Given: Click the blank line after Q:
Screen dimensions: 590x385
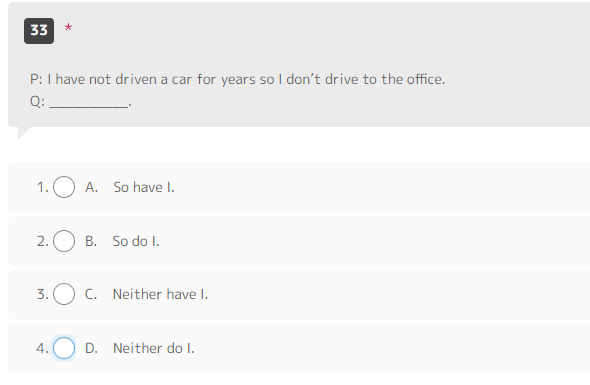Looking at the screenshot, I should pos(89,102).
